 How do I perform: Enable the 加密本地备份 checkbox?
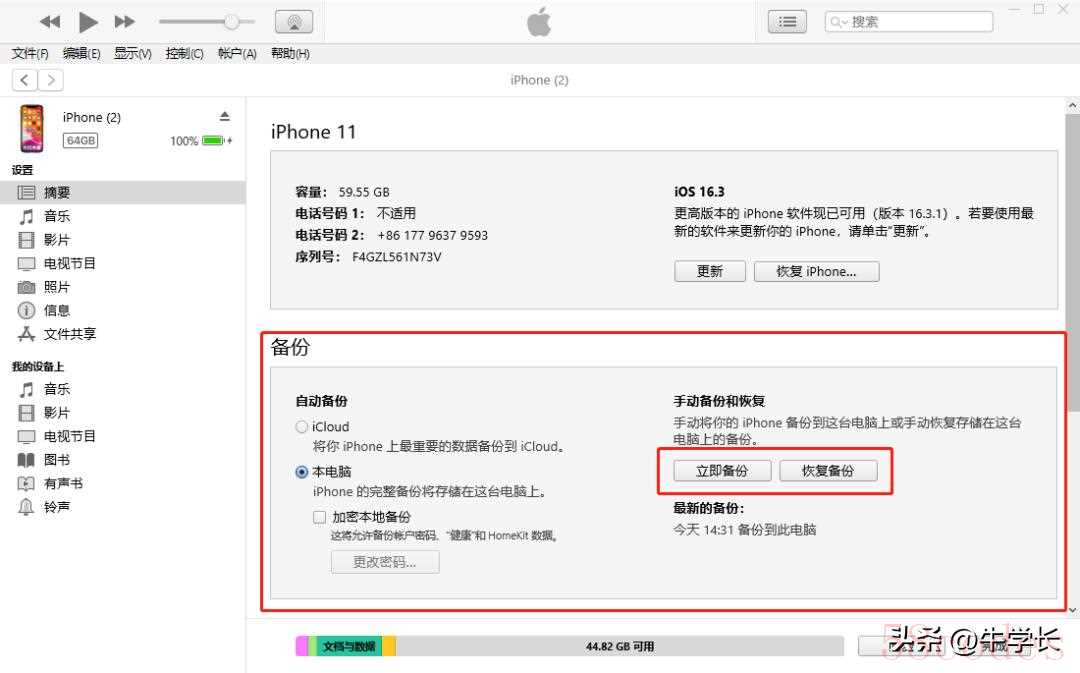coord(320,517)
